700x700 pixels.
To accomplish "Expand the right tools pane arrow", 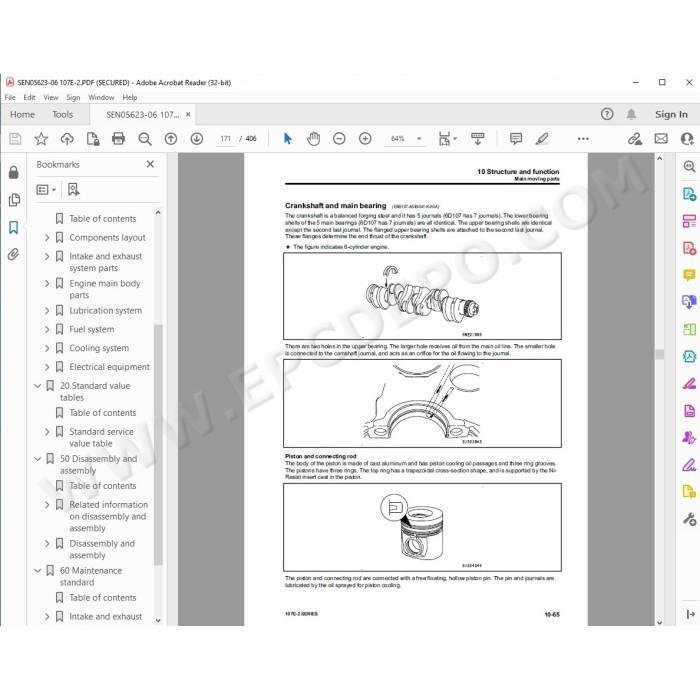I will point(690,614).
